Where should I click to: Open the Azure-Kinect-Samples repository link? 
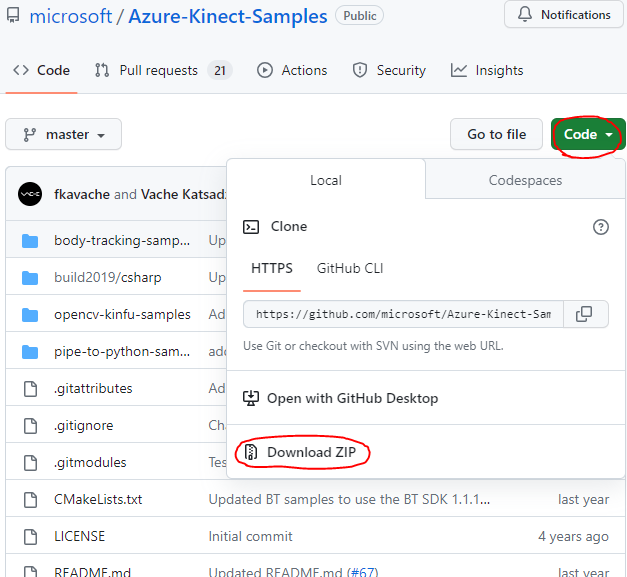point(228,16)
